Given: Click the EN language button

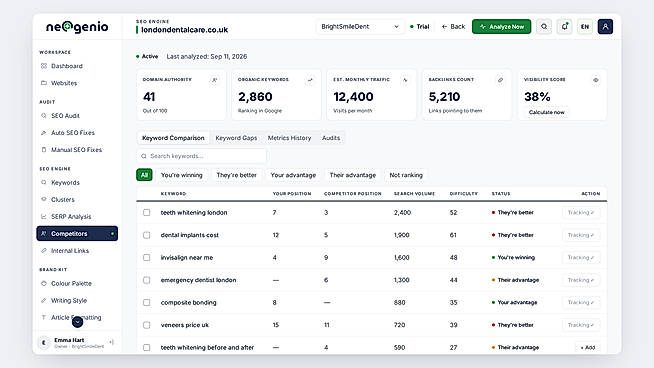Looking at the screenshot, I should tap(585, 27).
